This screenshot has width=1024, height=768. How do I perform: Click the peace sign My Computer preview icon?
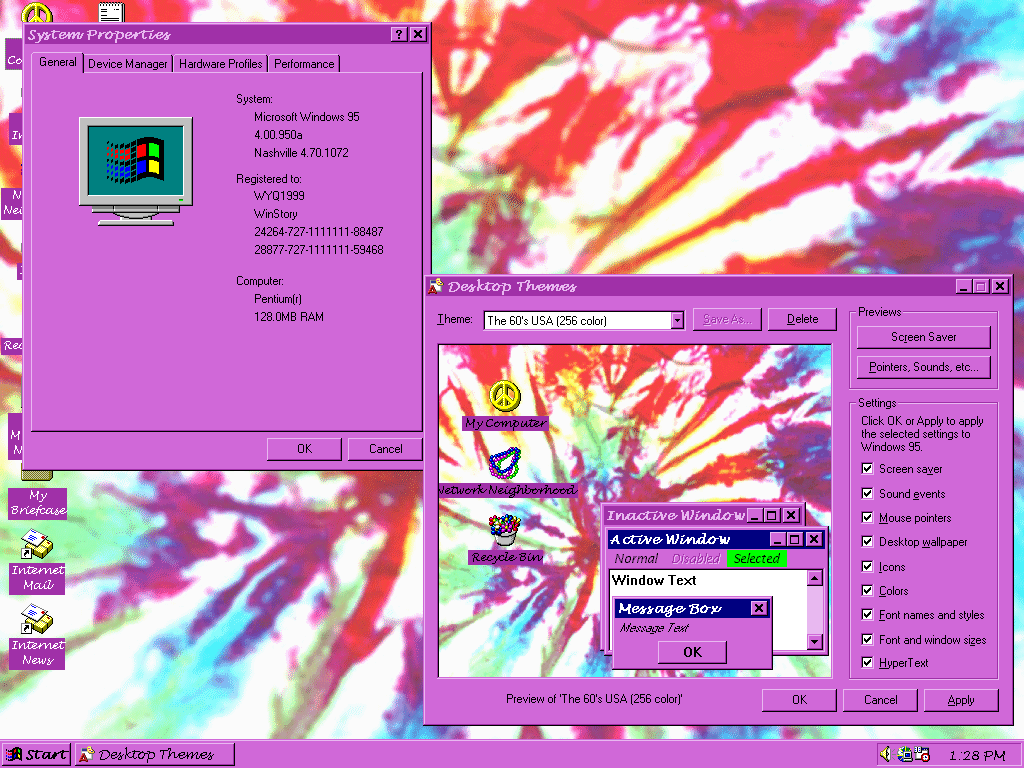(x=505, y=397)
